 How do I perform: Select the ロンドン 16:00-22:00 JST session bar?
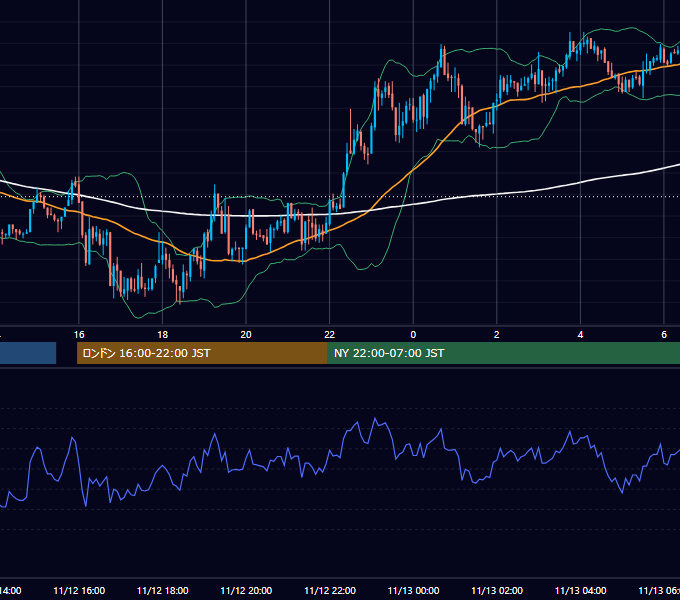click(202, 353)
